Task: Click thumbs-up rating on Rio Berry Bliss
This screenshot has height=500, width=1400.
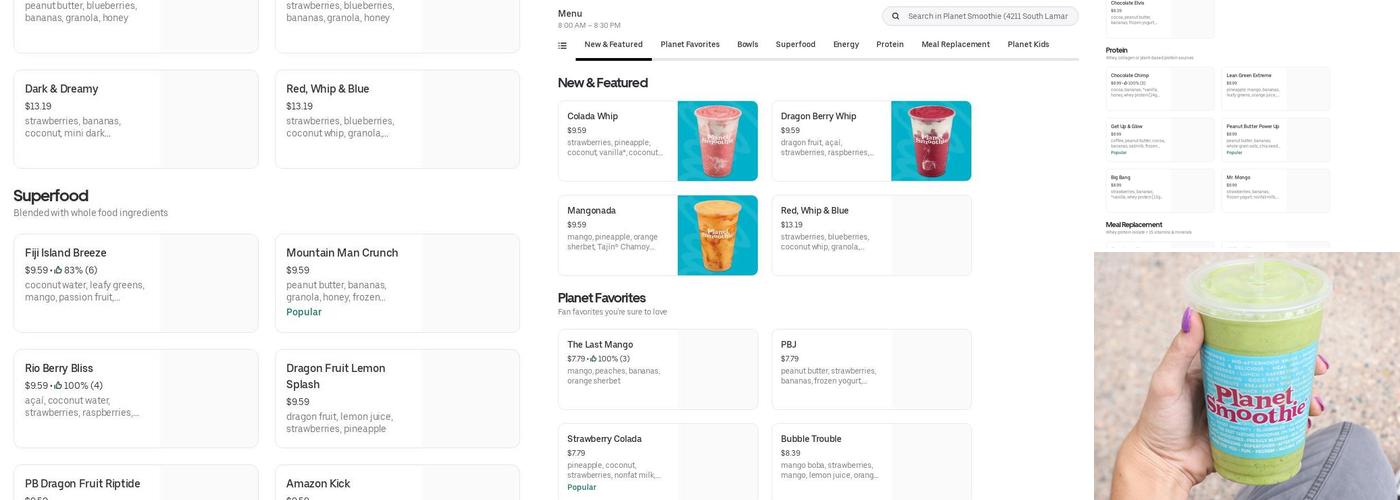Action: (58, 386)
